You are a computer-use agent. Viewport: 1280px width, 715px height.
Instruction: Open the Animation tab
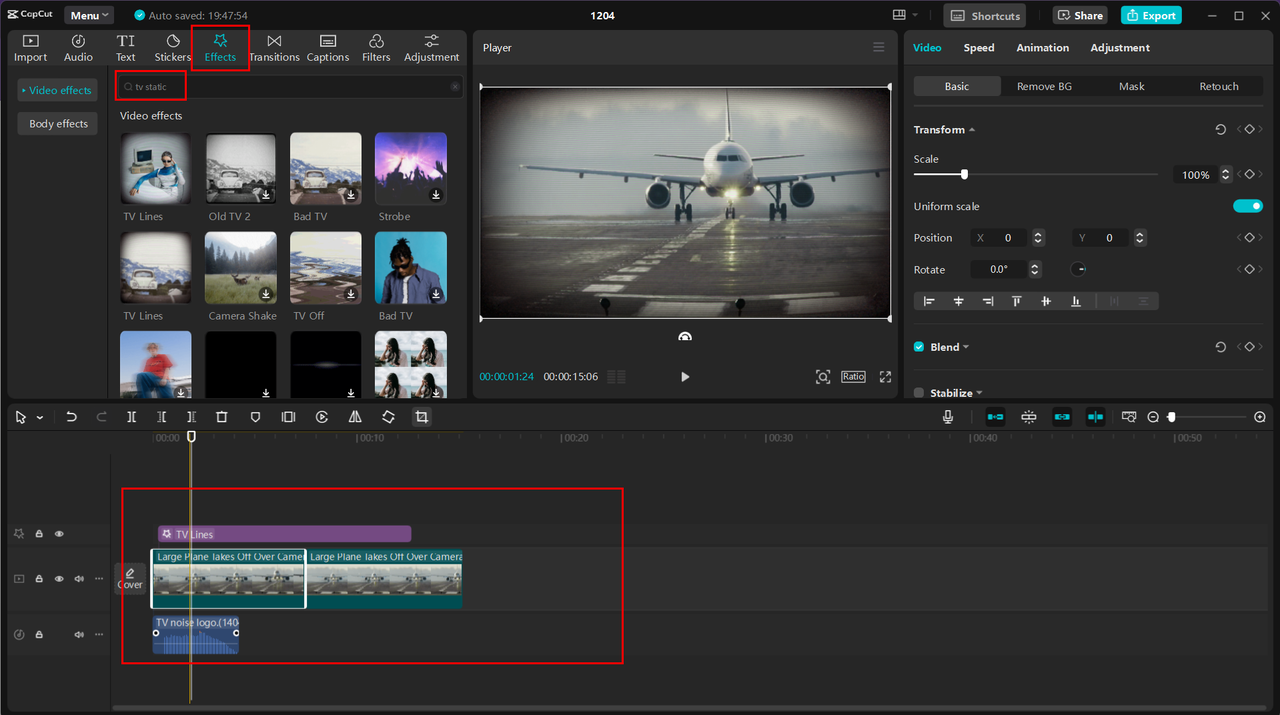1043,48
